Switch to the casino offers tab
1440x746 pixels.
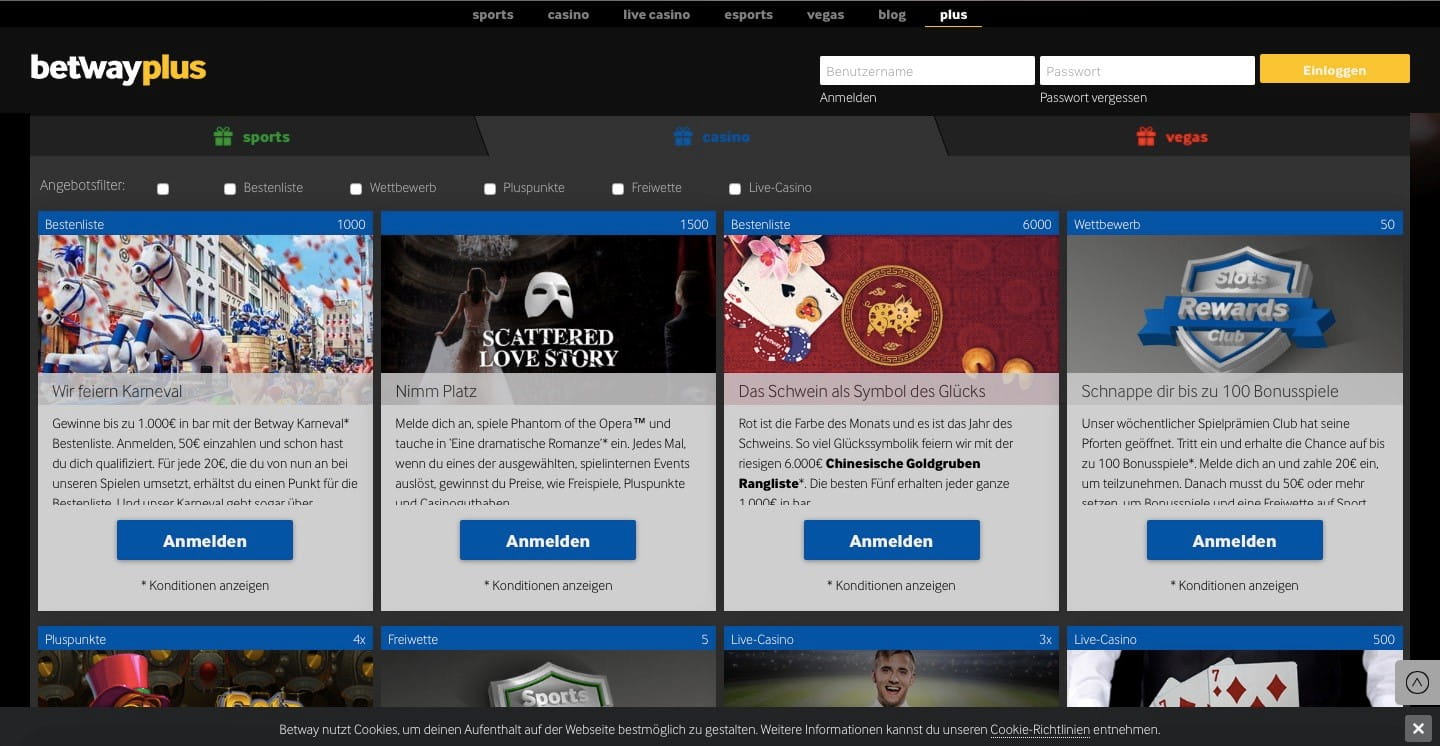pyautogui.click(x=712, y=136)
